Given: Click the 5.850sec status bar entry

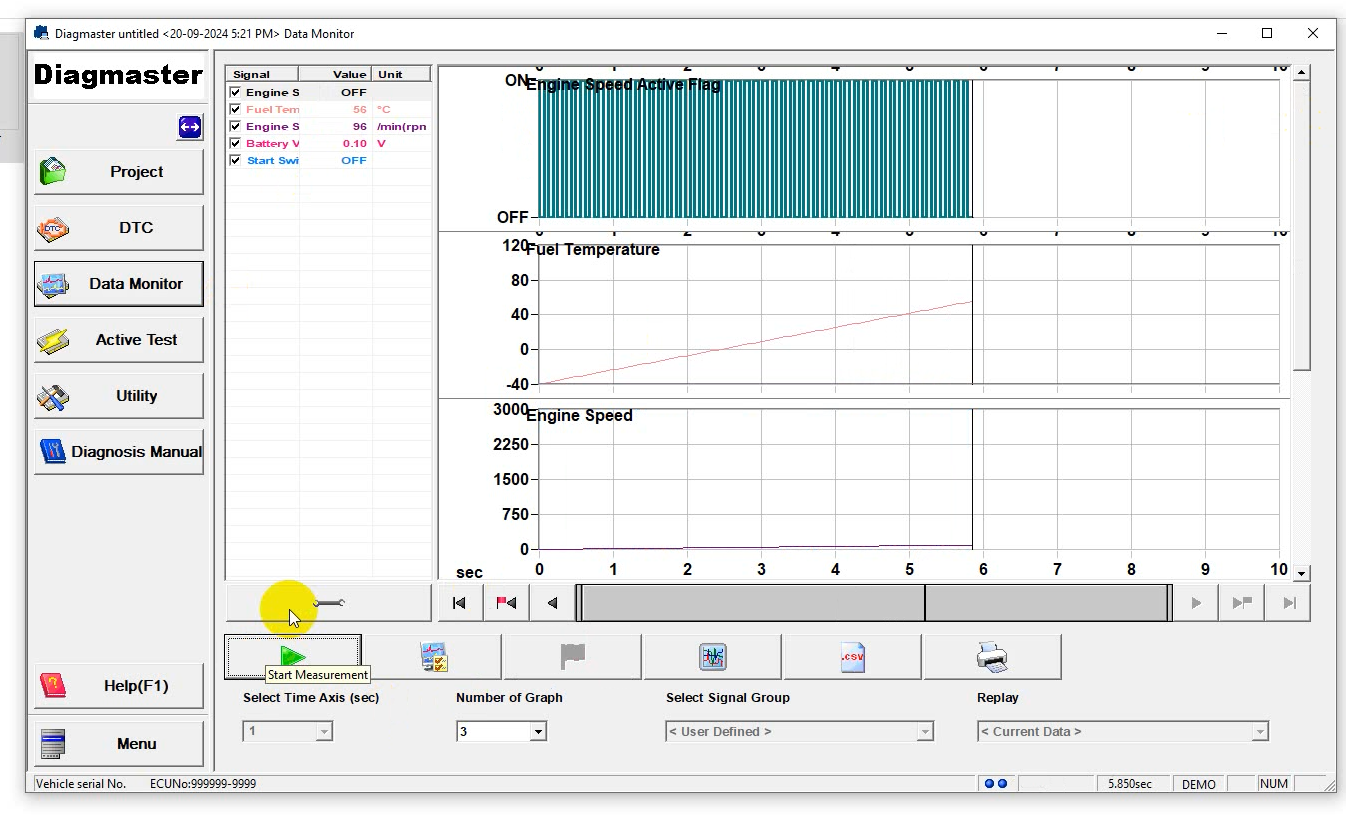Looking at the screenshot, I should click(x=1130, y=784).
